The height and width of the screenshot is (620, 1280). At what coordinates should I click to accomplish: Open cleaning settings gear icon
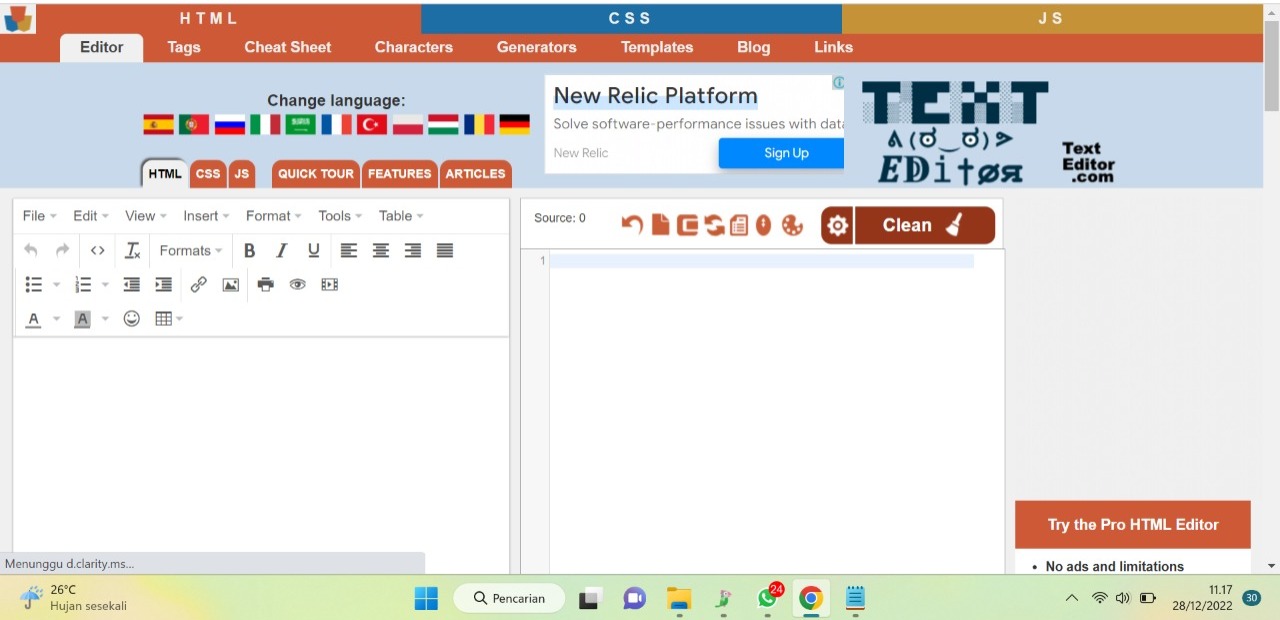[838, 226]
